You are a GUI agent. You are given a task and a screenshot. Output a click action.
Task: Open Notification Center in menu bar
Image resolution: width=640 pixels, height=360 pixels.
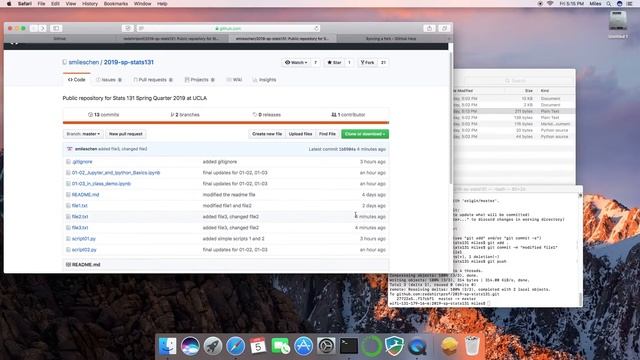click(x=630, y=4)
